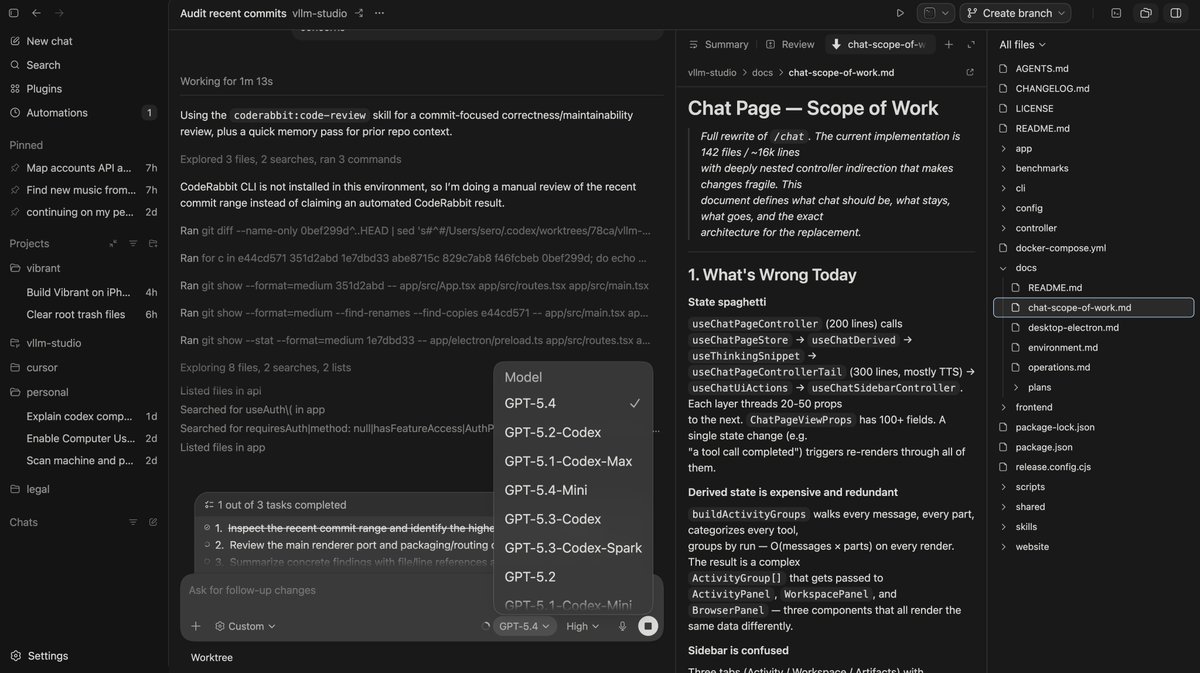Toggle the terminal panel icon

[1116, 13]
